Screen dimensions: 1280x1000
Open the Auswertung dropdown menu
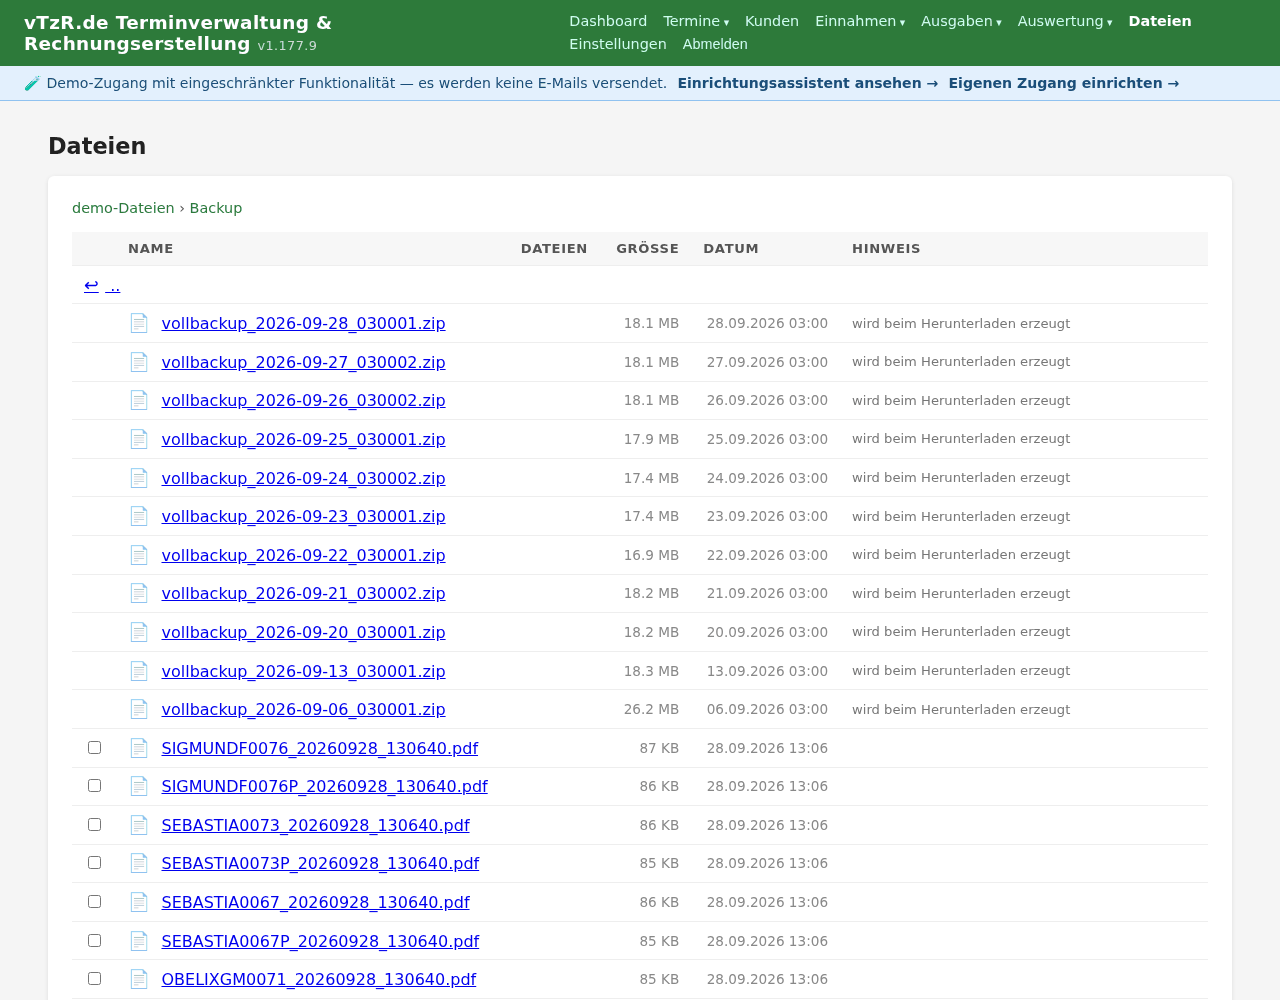(1065, 21)
